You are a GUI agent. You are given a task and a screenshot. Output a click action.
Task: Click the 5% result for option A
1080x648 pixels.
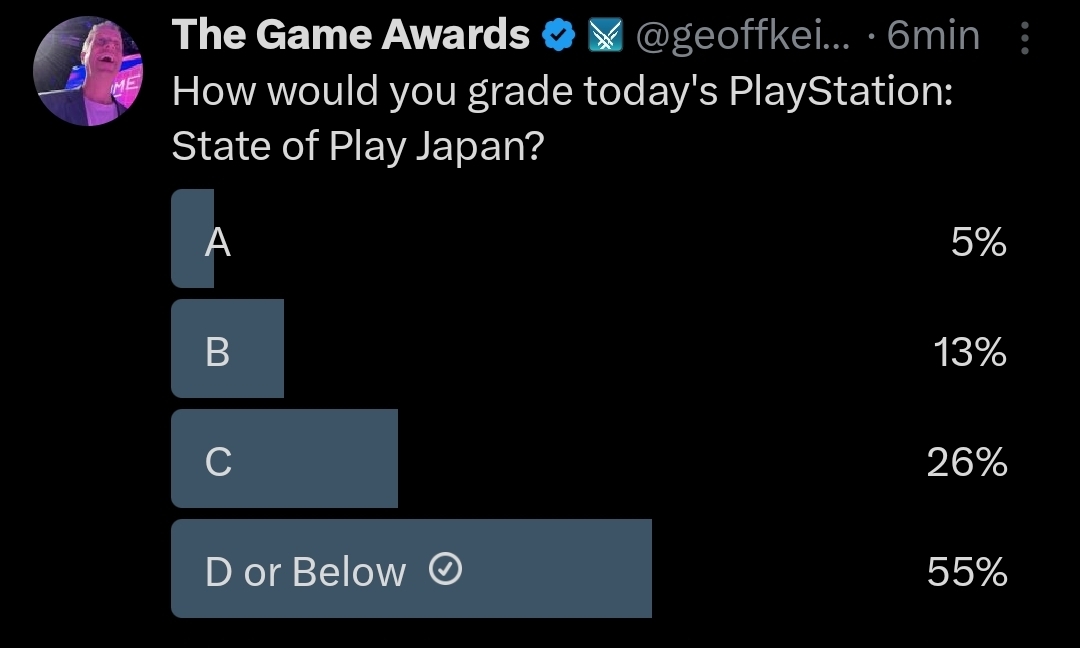coord(978,242)
